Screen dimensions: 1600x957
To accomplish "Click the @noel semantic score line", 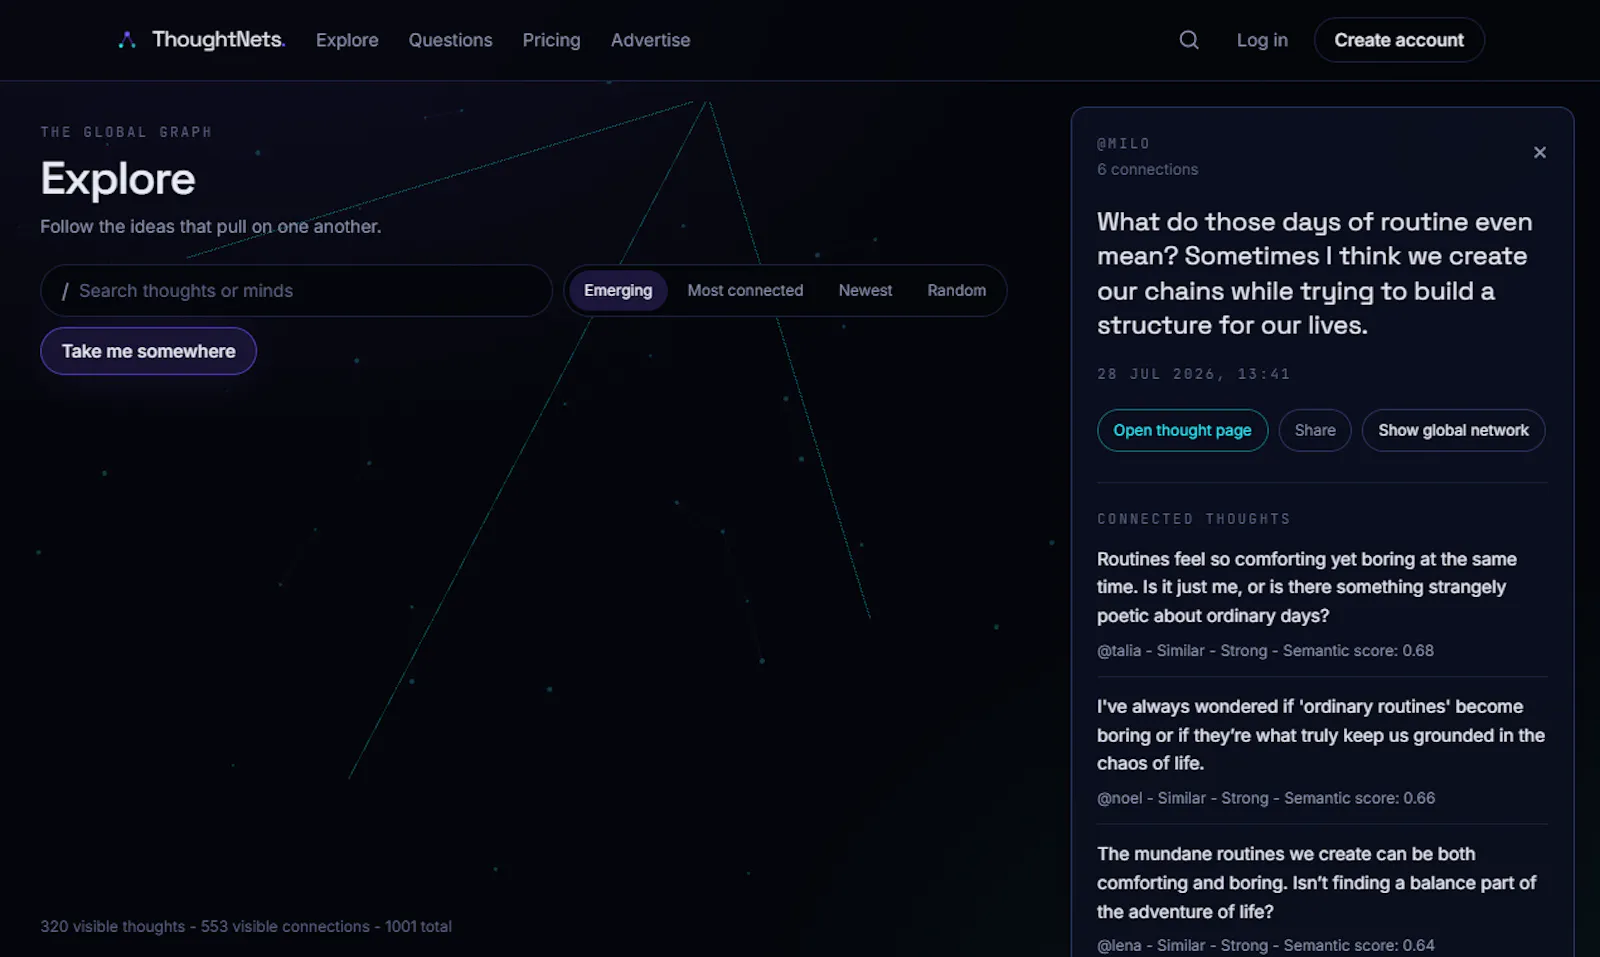I will coord(1266,798).
